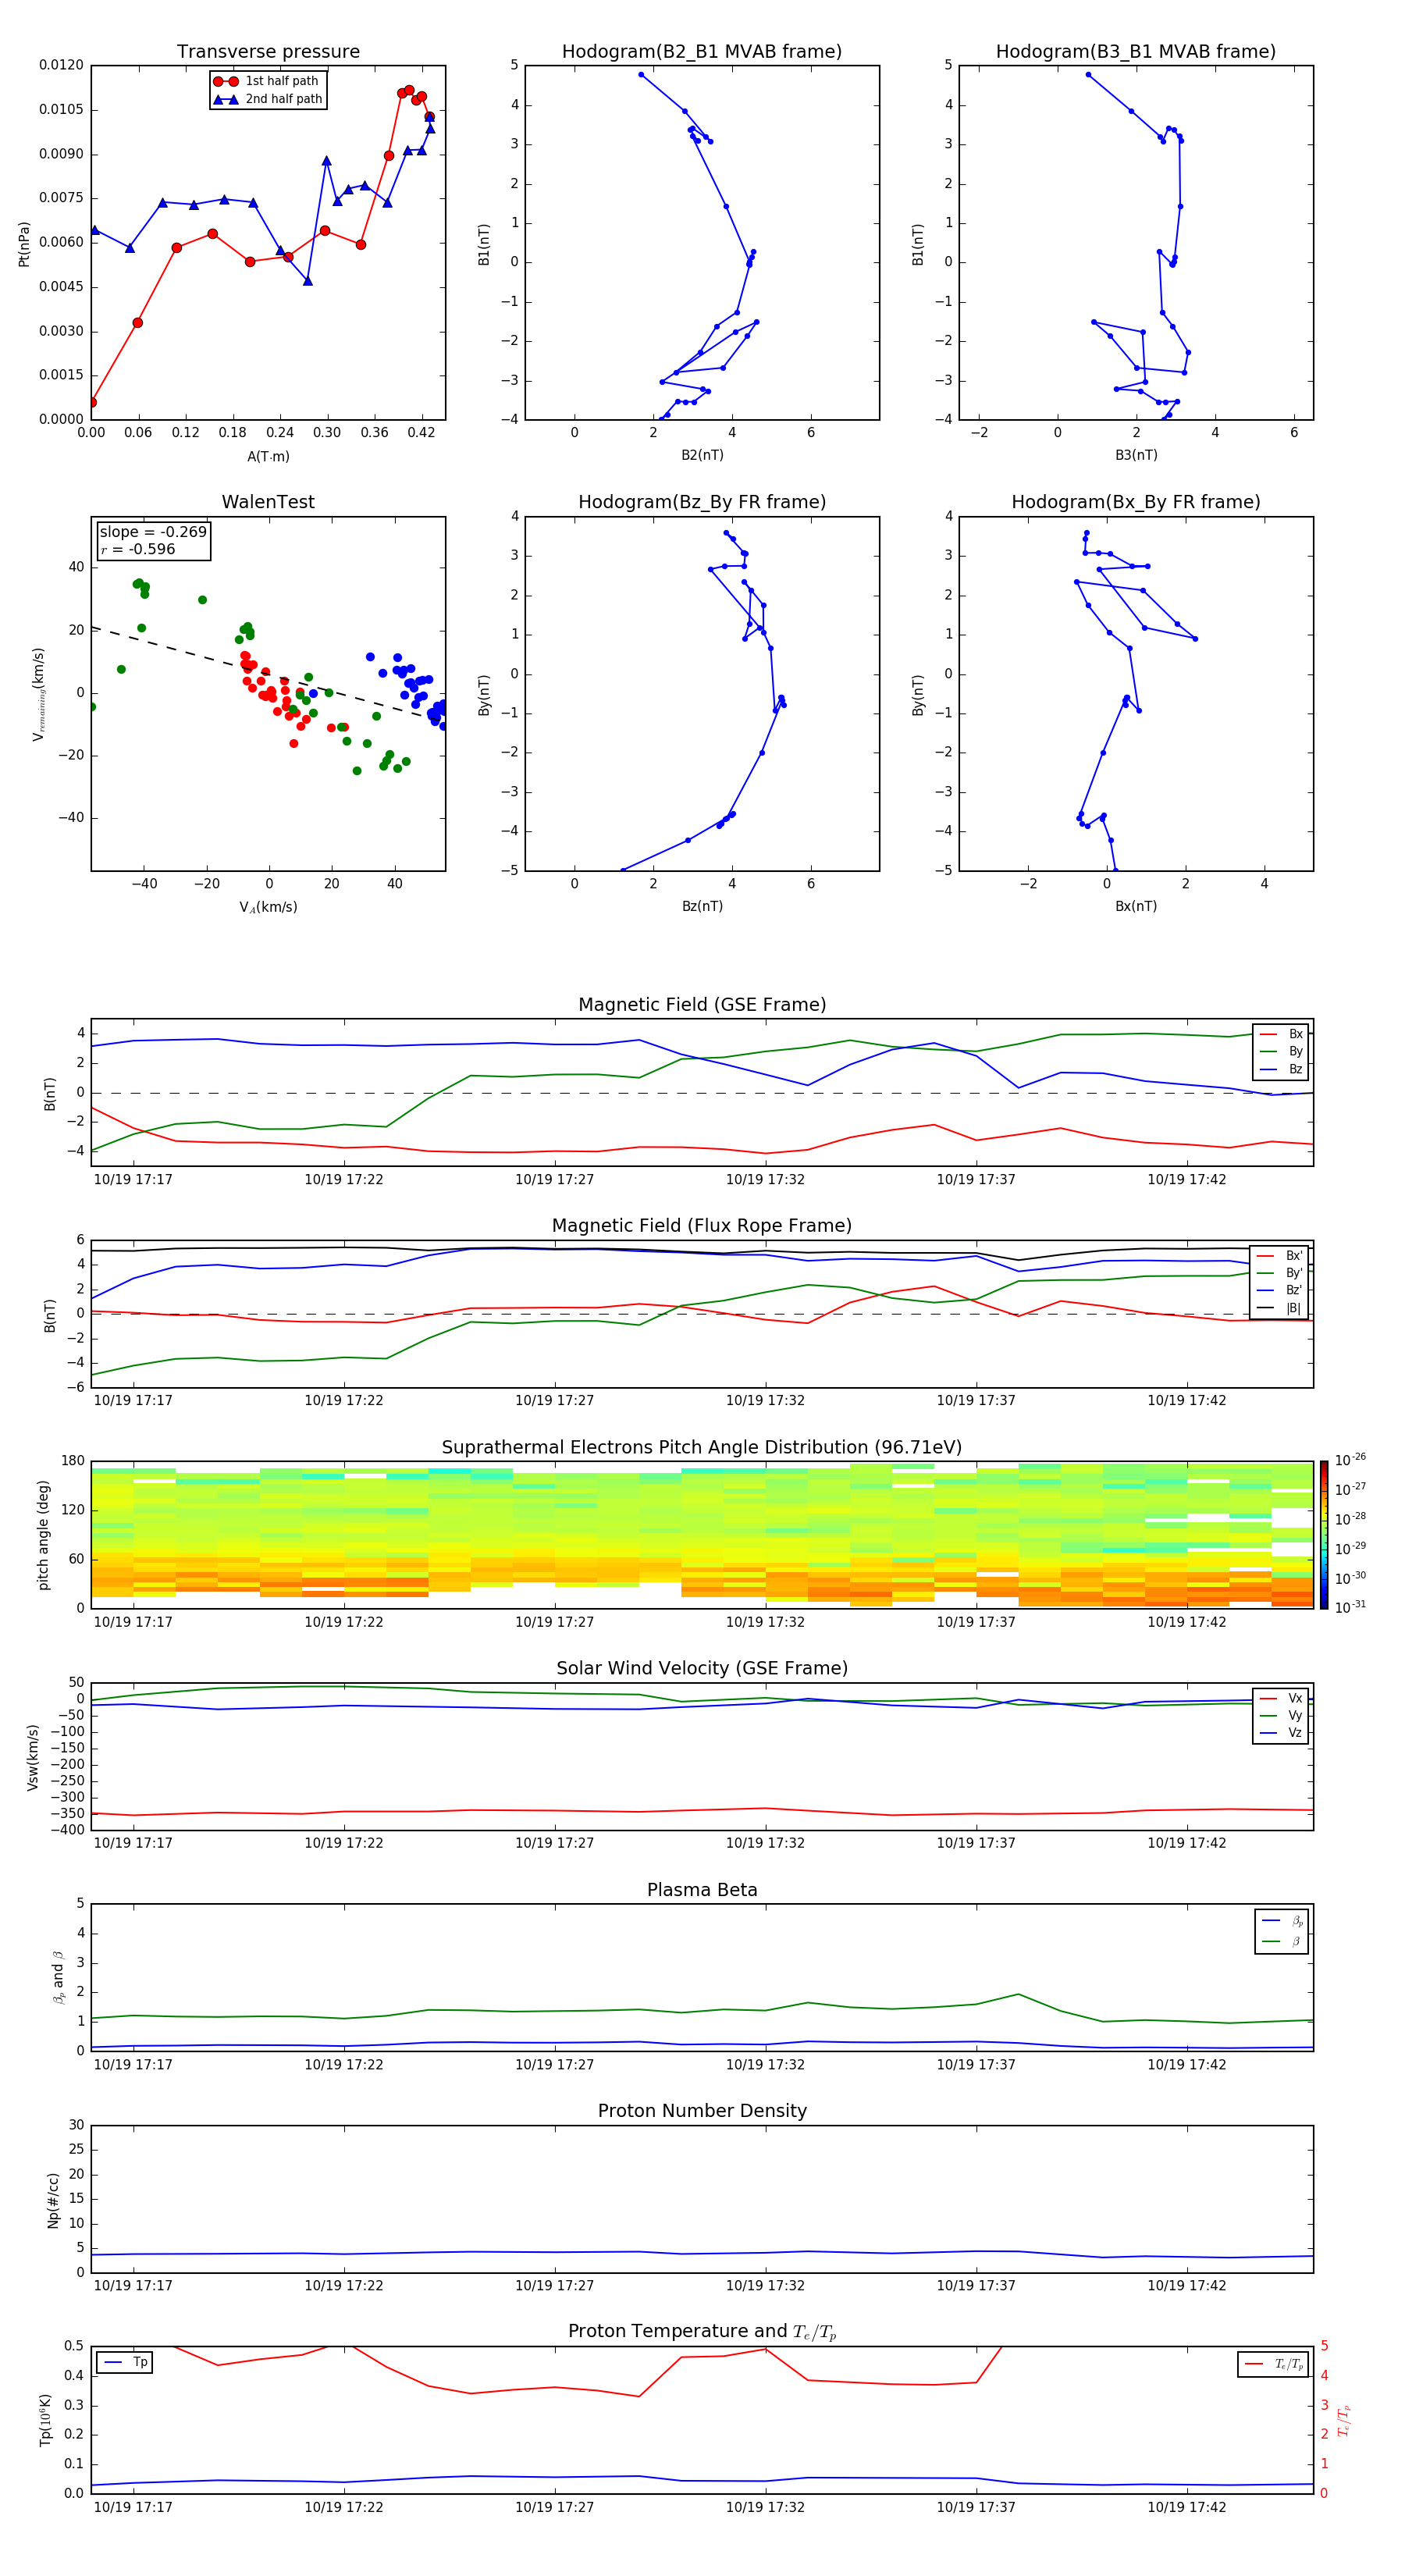1405x2576 pixels.
Task: Click the 'Bx(nT)' x-axis label
Action: [x=1136, y=906]
